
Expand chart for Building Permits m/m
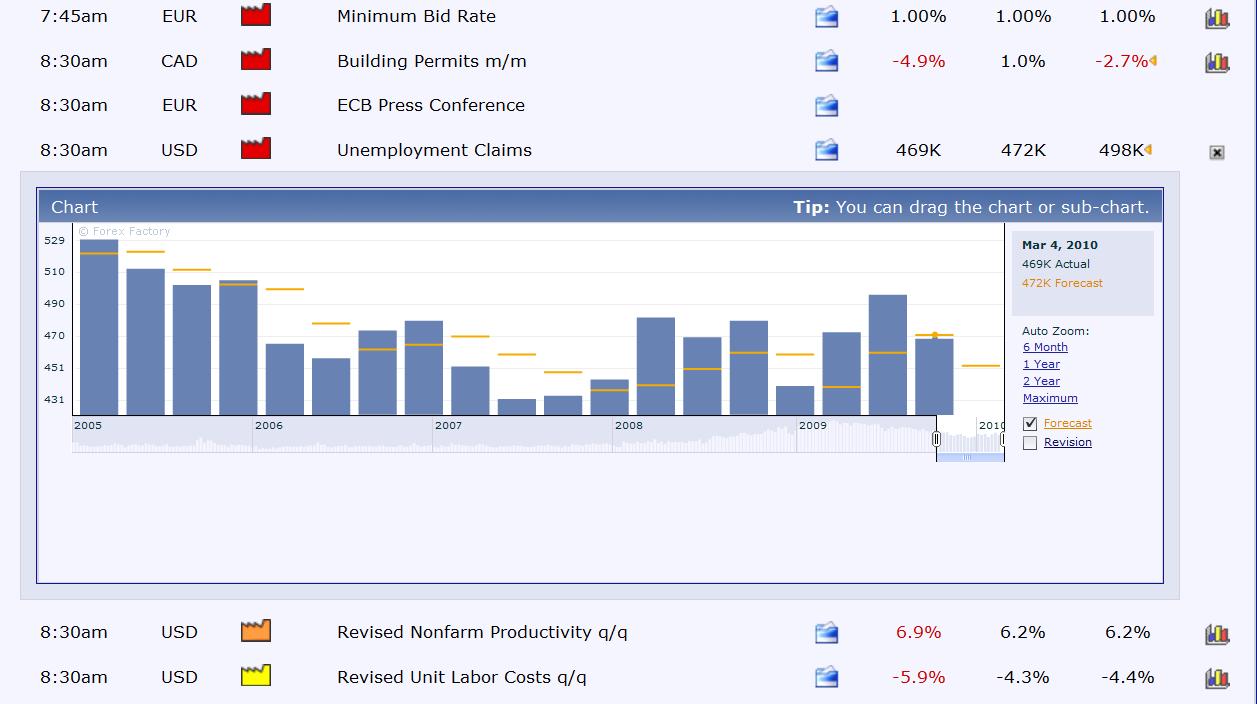tap(1216, 63)
